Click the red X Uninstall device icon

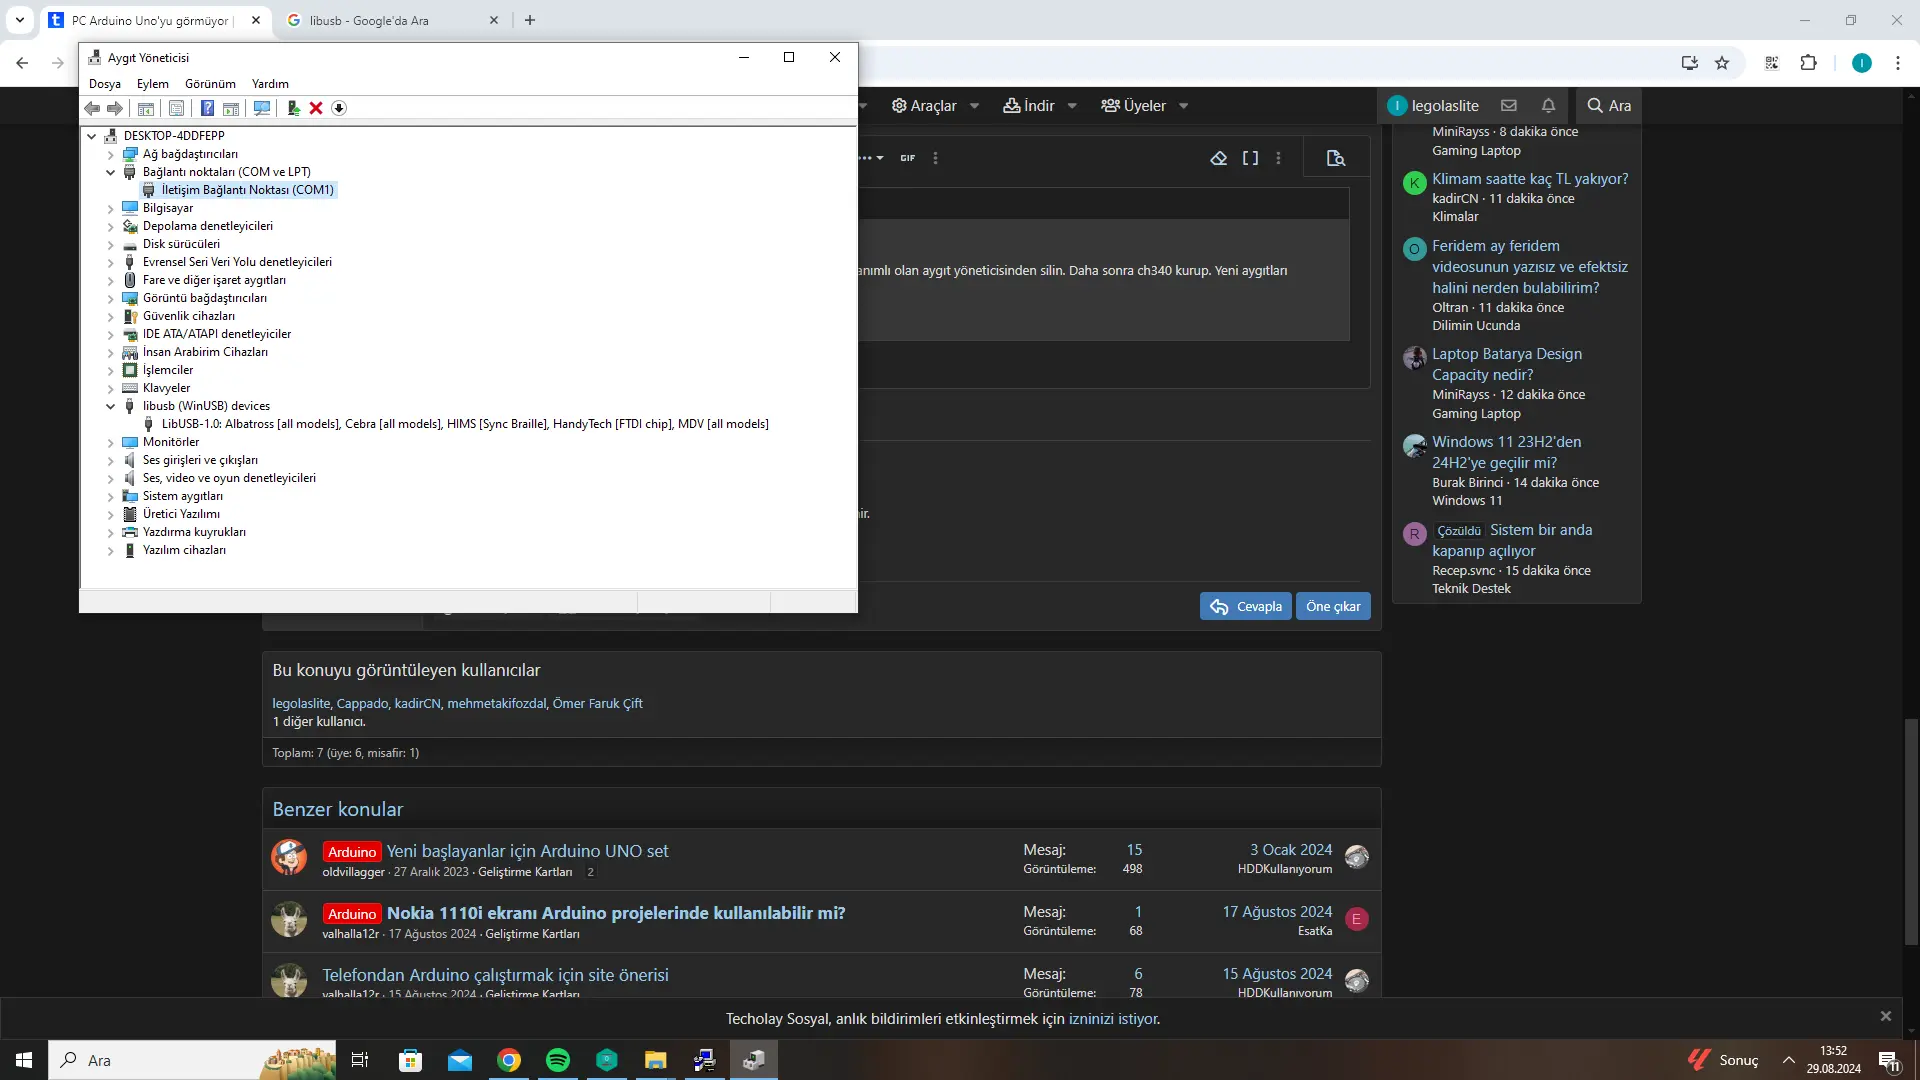click(x=316, y=108)
